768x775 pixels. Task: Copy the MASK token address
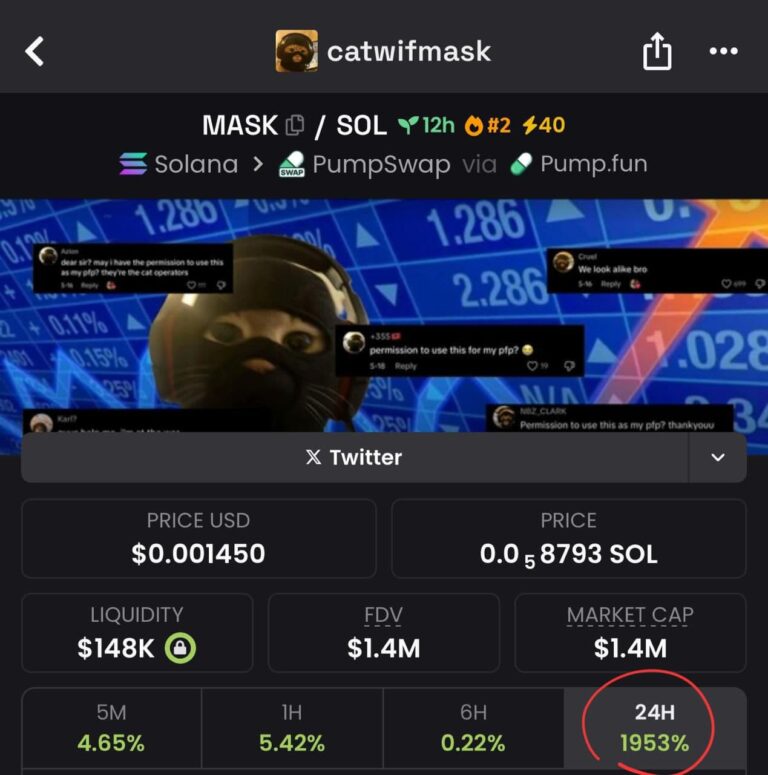click(295, 126)
